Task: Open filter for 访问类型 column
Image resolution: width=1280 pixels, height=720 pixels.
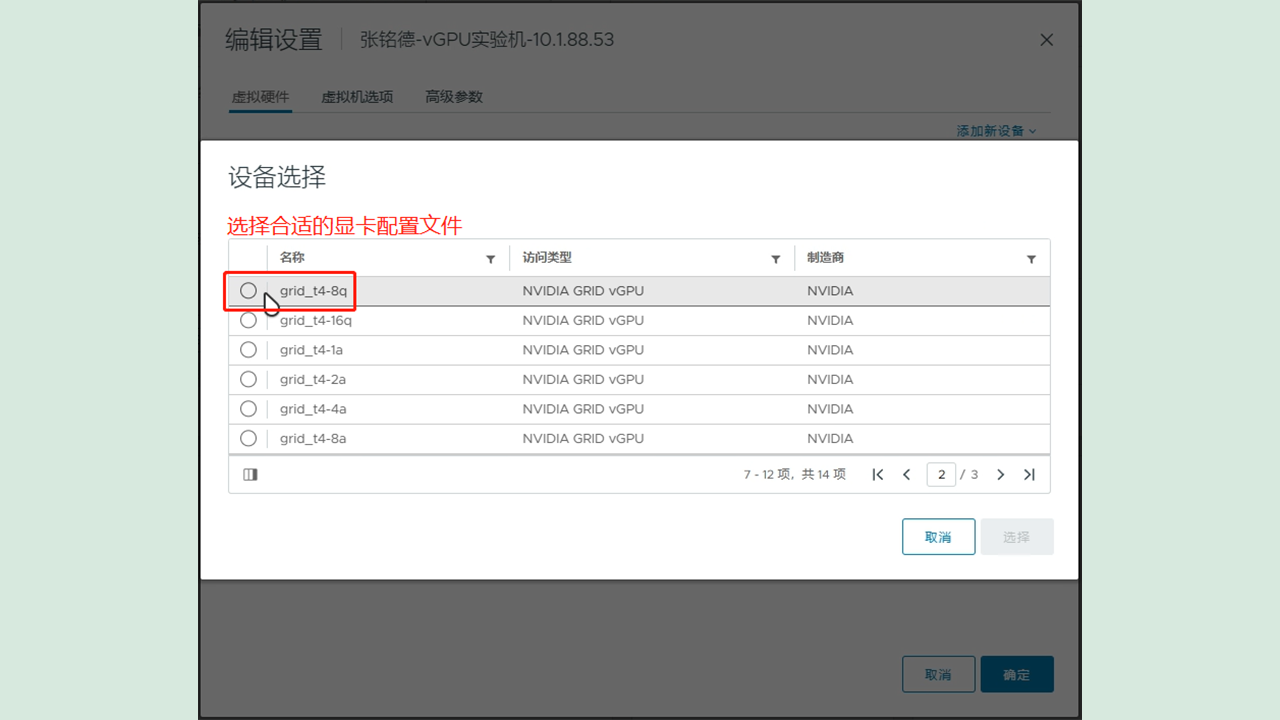Action: (775, 259)
